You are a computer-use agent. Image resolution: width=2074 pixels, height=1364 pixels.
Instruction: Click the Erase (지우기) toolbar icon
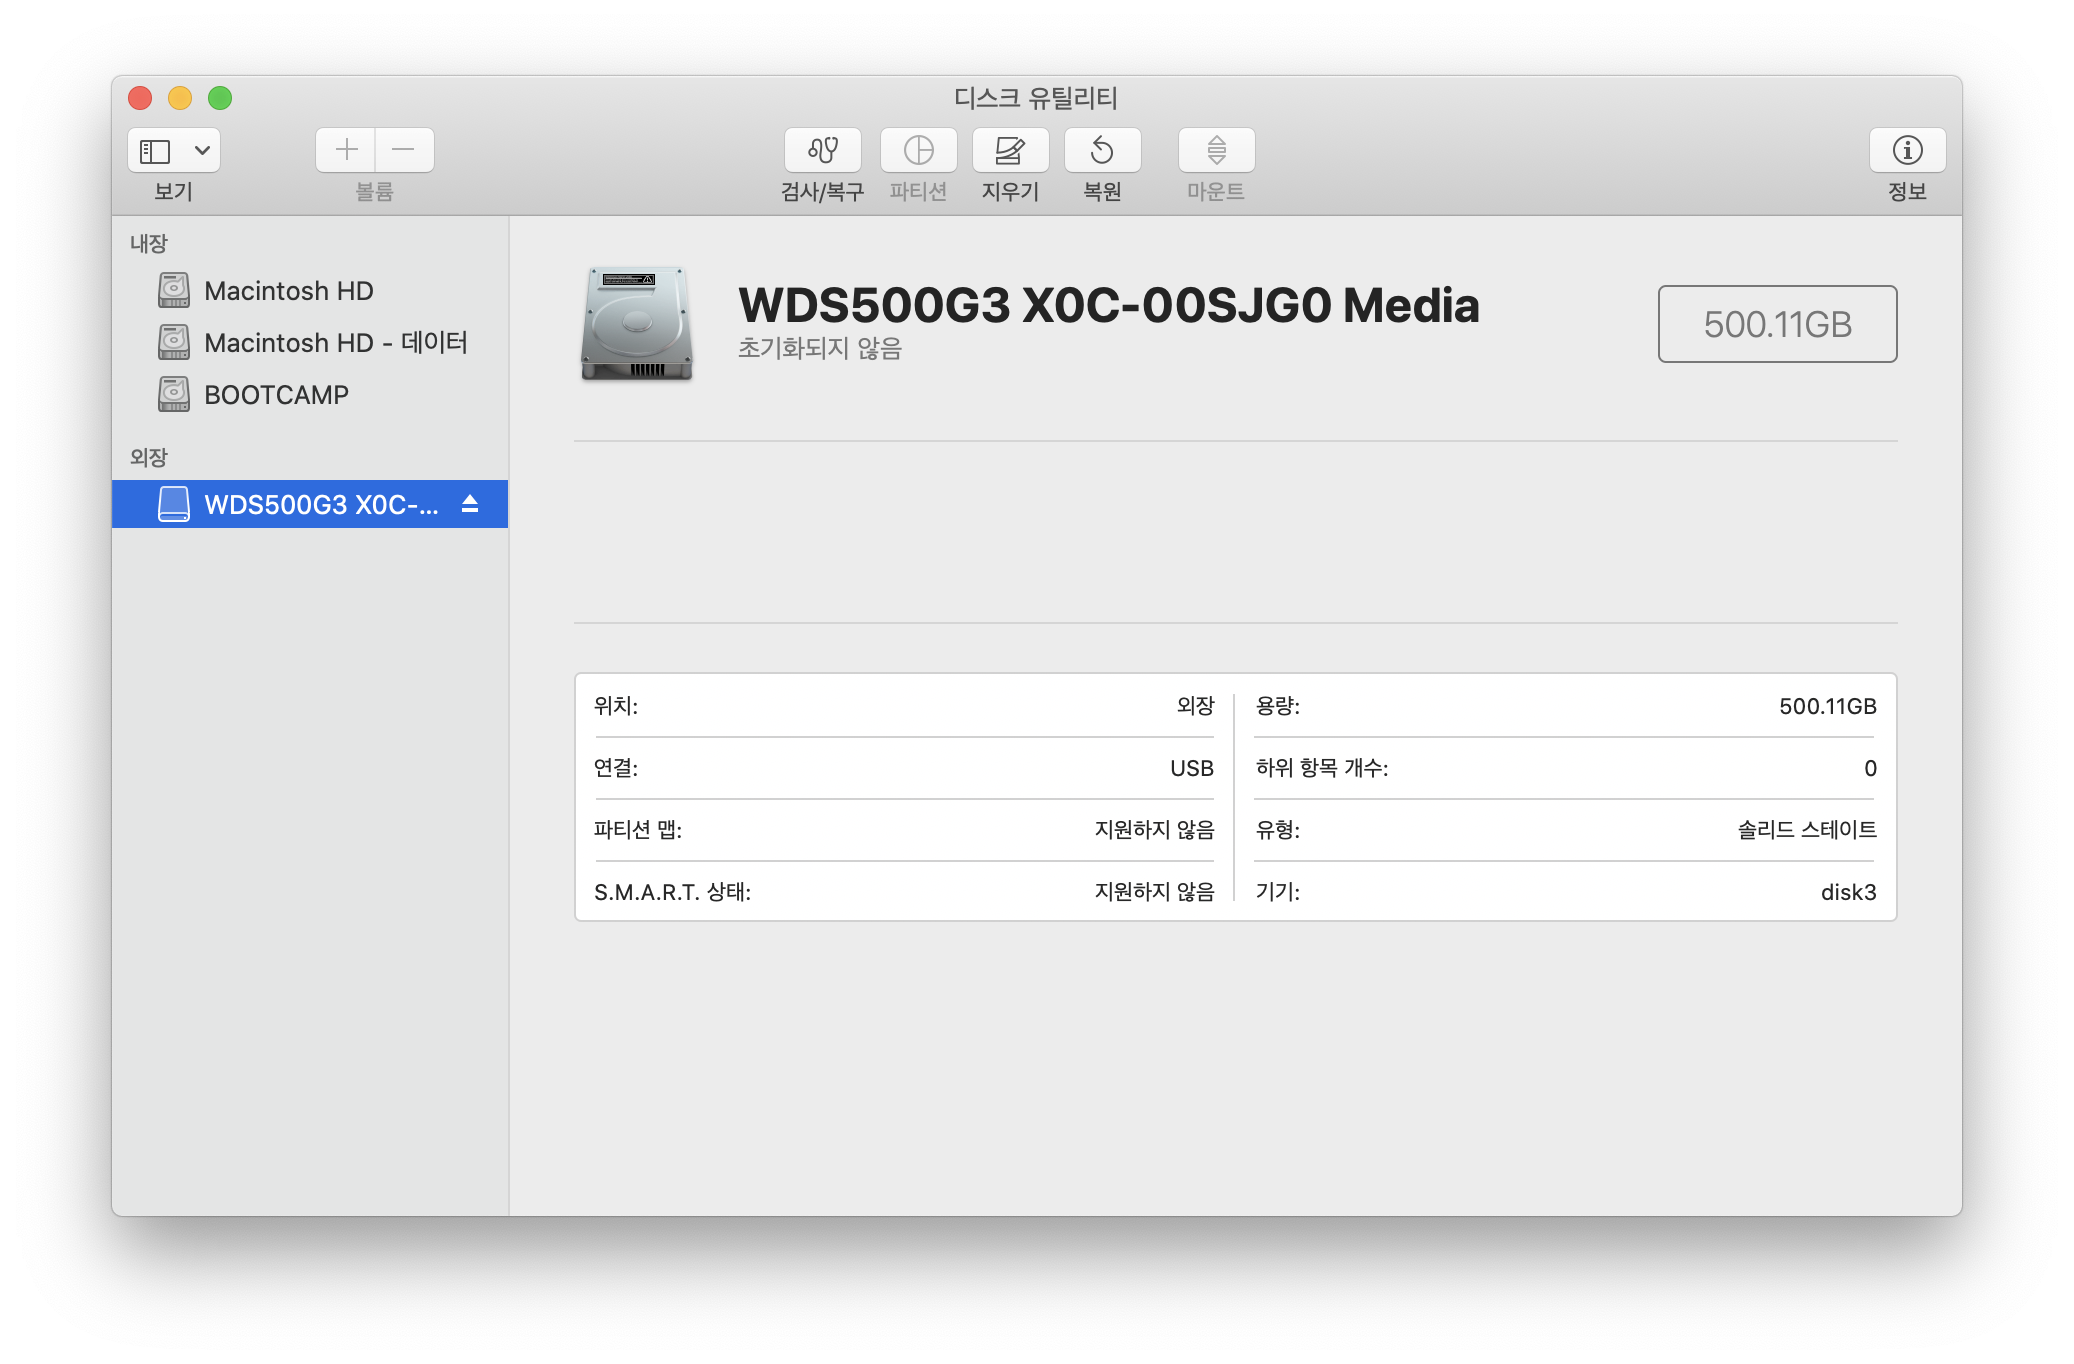1010,150
